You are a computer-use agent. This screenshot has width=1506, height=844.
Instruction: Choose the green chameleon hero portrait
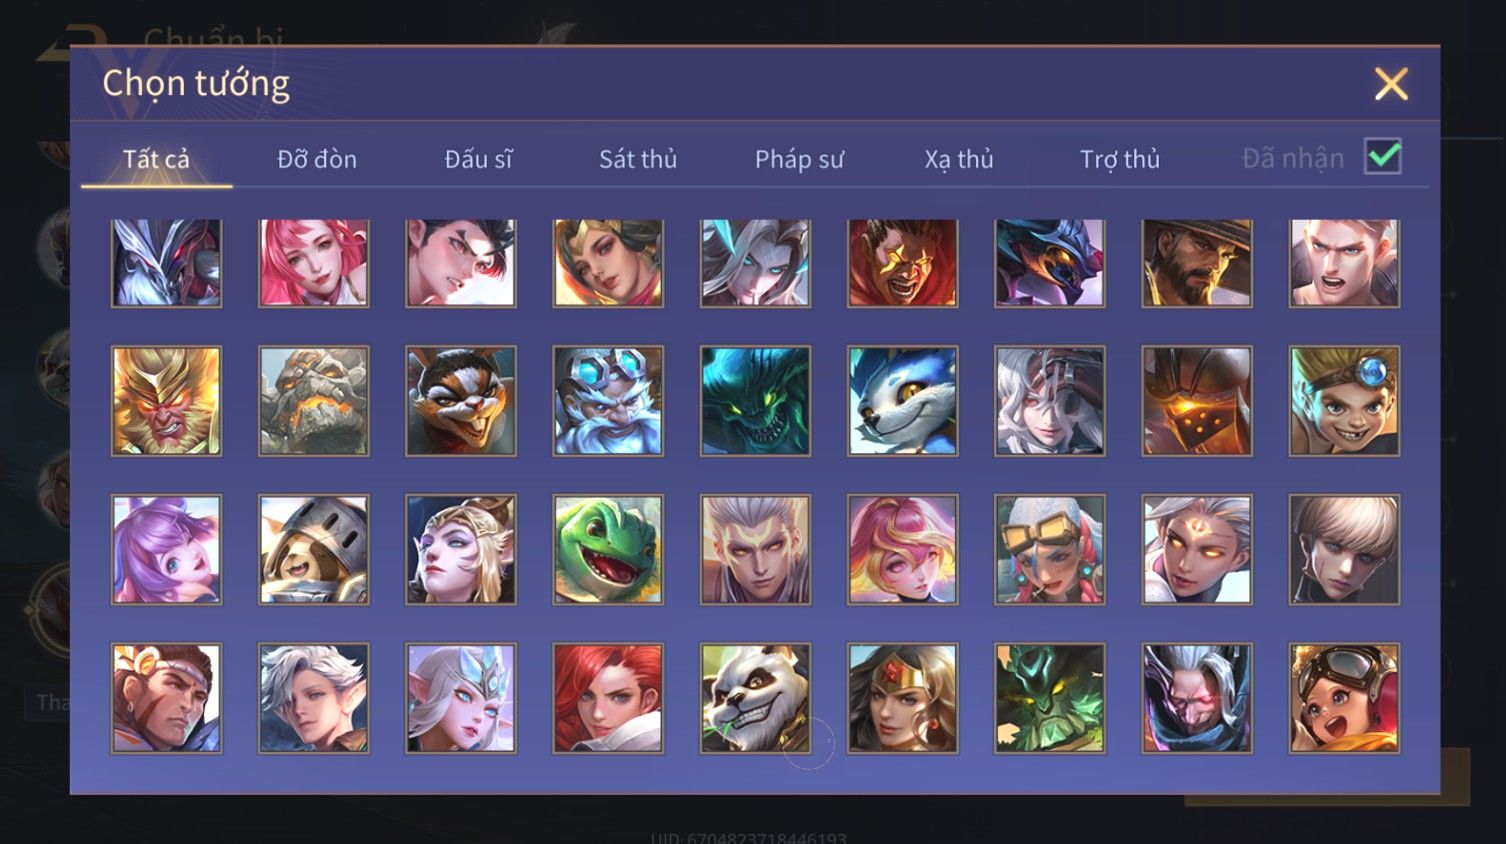[x=608, y=549]
